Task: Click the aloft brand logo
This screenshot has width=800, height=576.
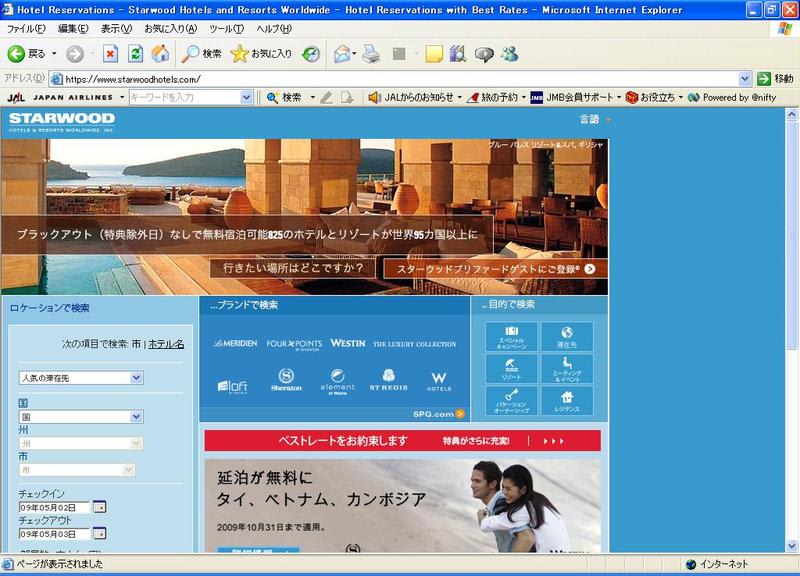Action: 232,387
